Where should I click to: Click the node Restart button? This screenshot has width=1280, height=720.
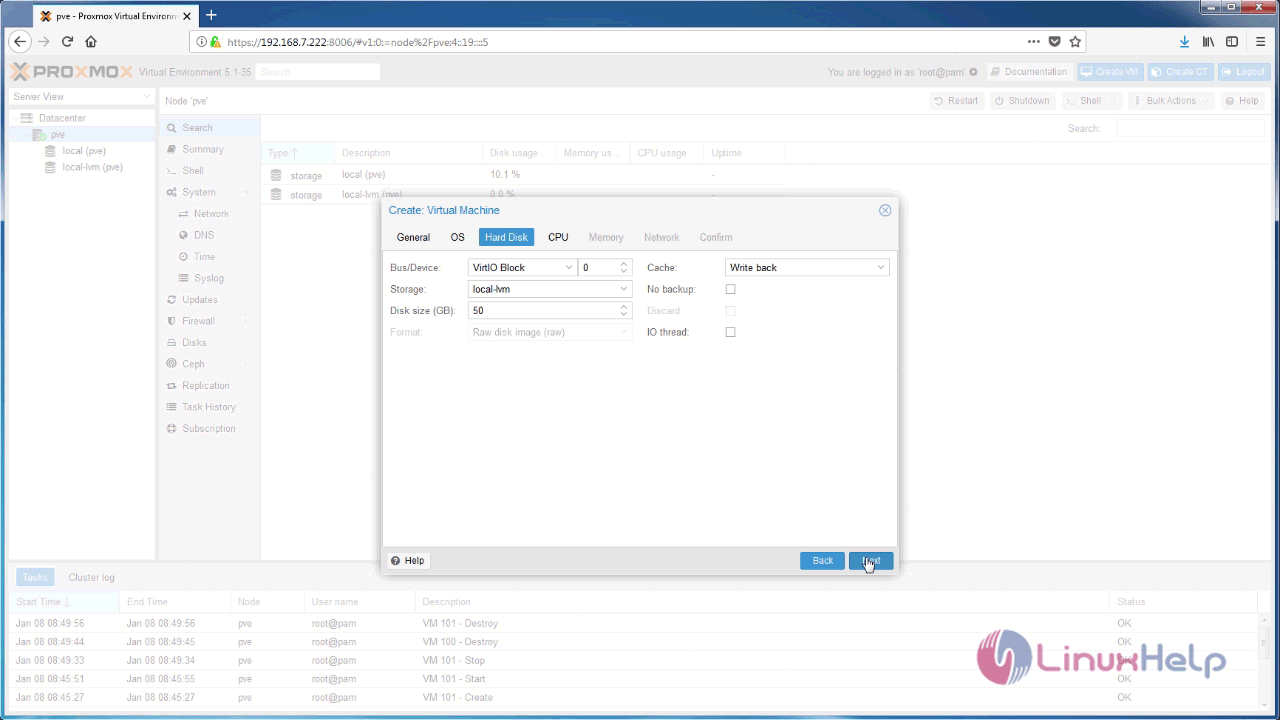[x=956, y=101]
